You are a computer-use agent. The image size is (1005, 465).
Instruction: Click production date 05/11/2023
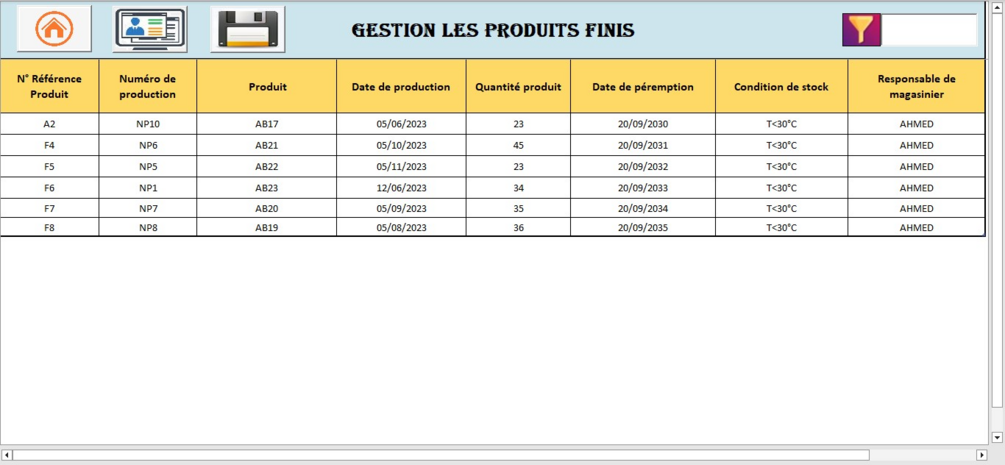point(401,167)
